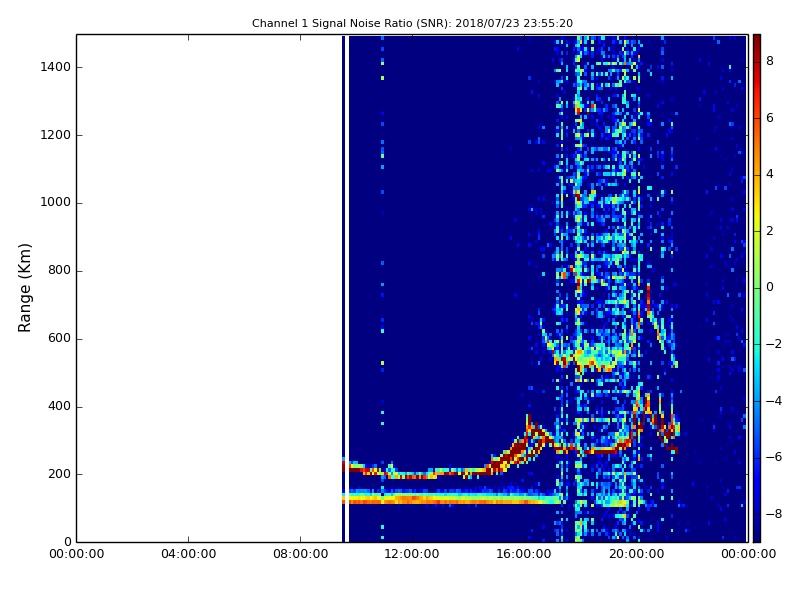Click the dark blue bottom of the colorbar
Viewport: 800px width, 600px height.
757,531
